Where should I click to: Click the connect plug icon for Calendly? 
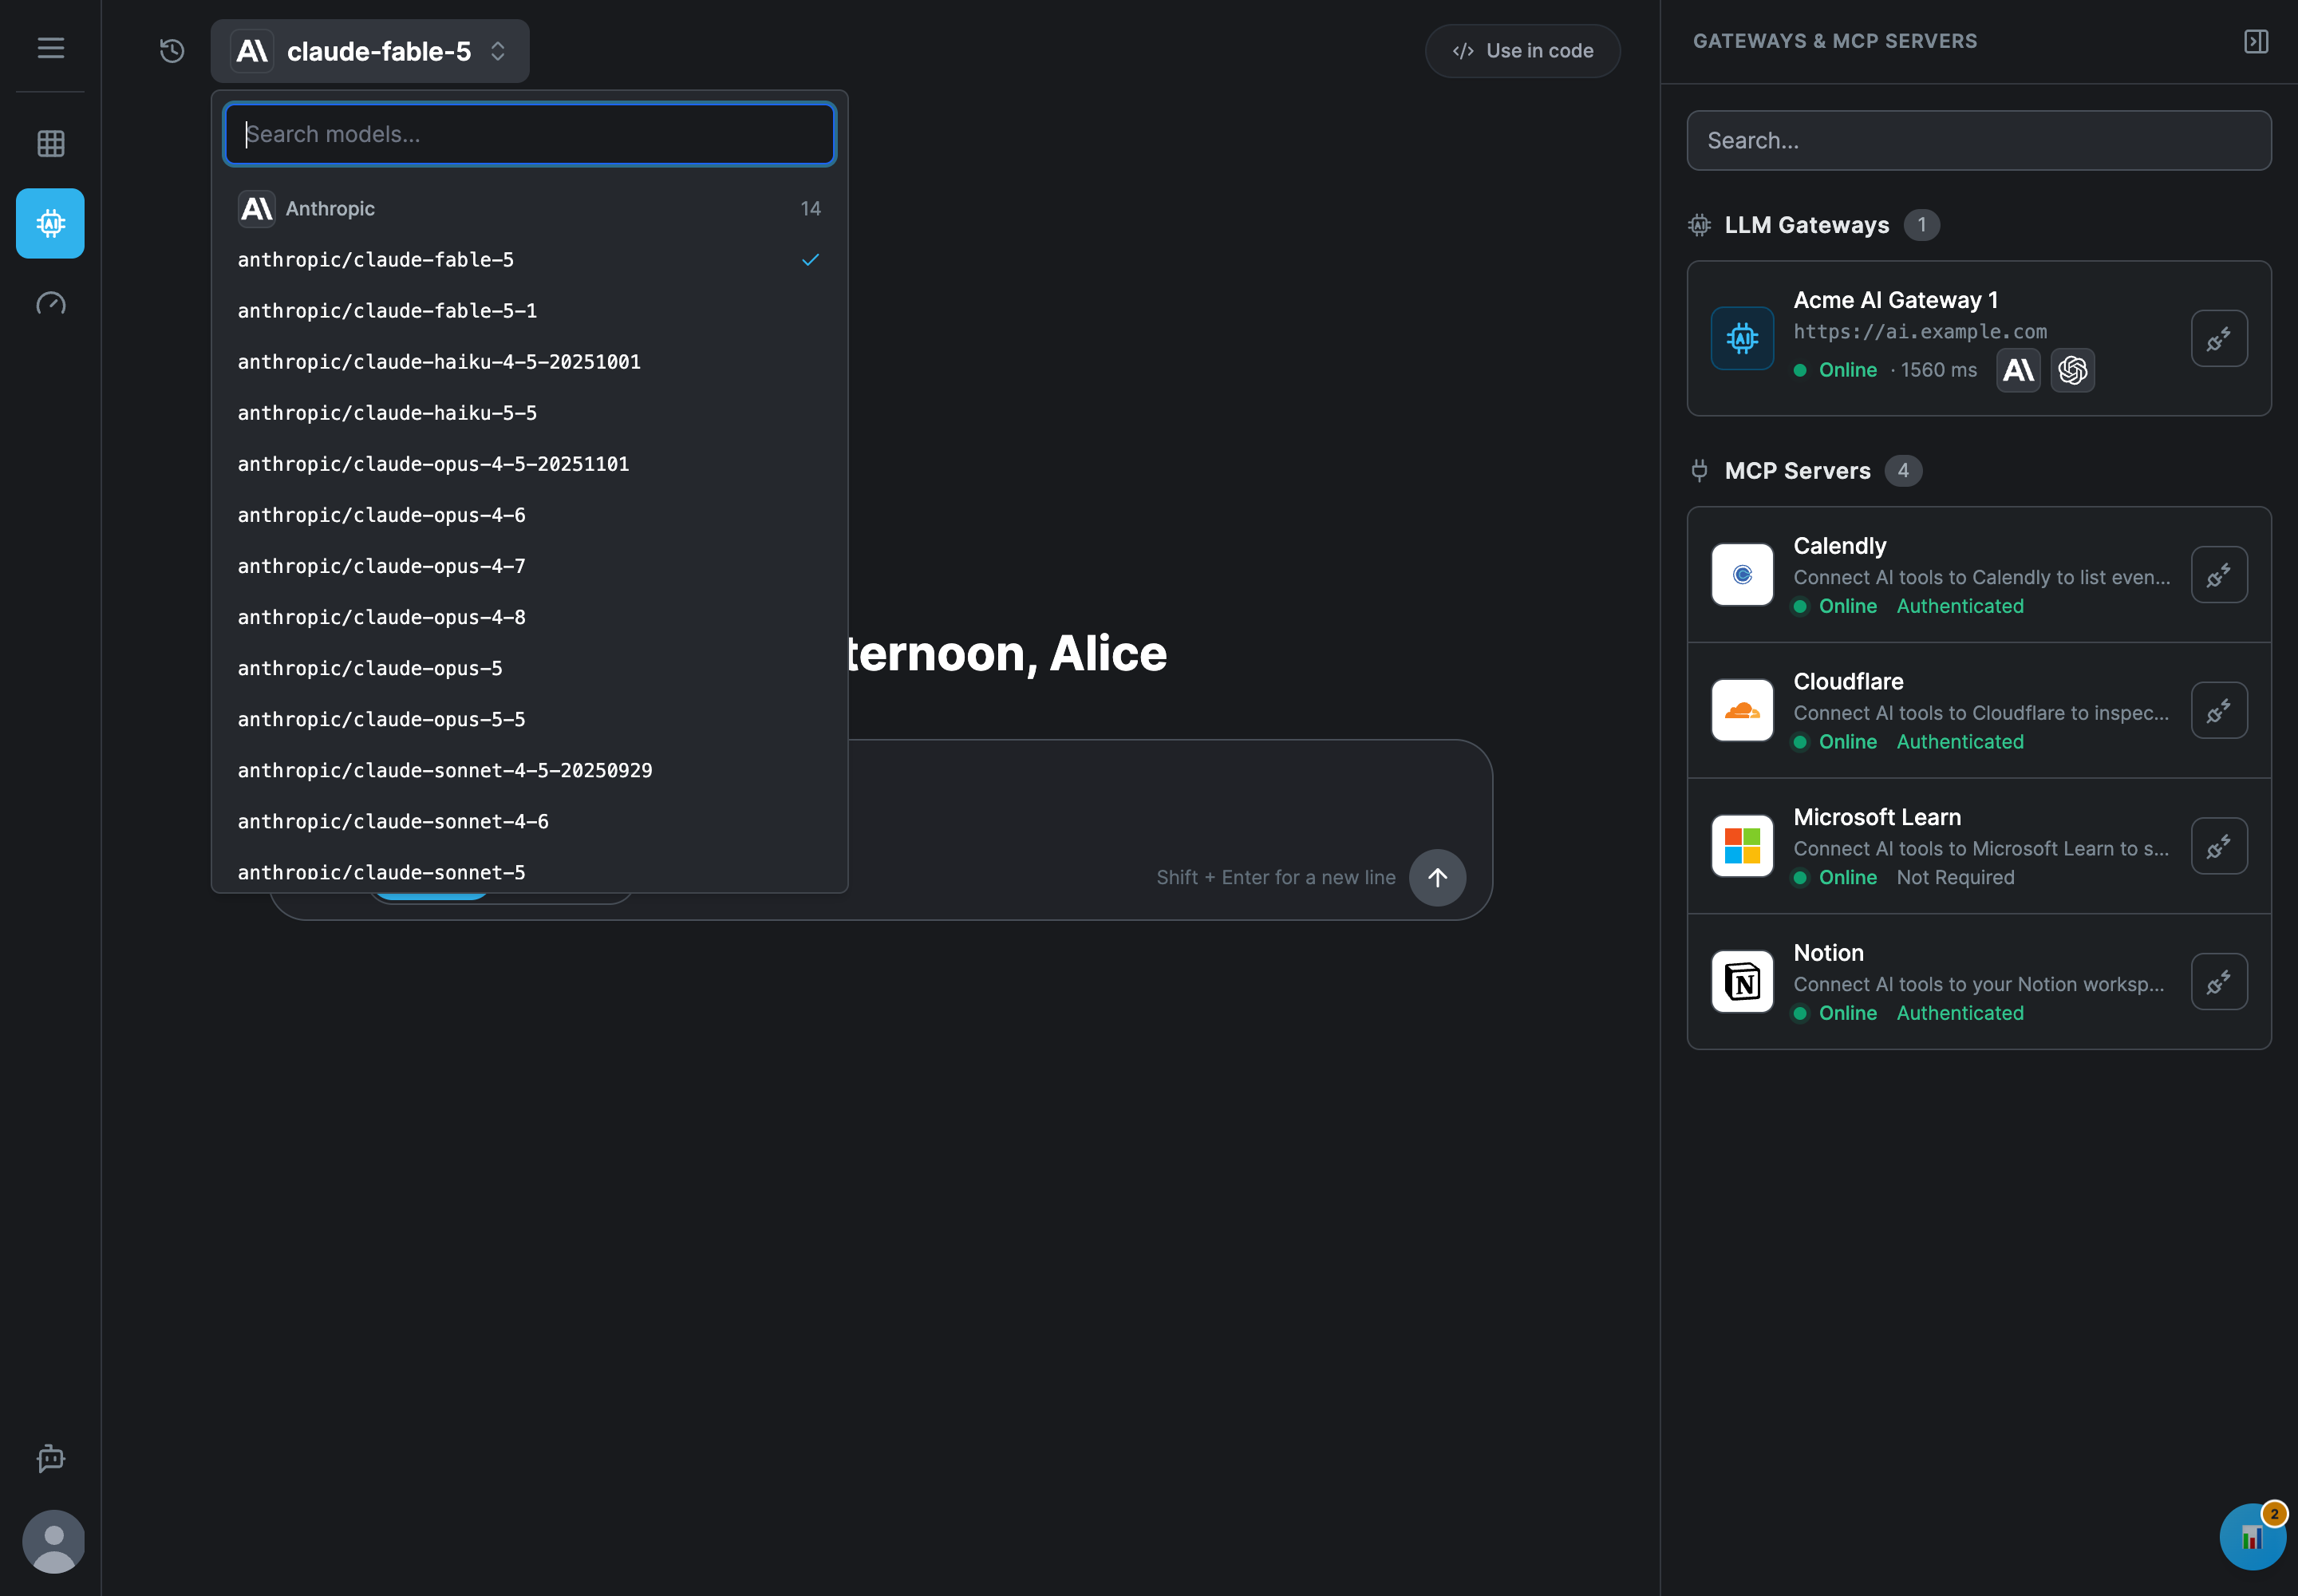coord(2219,575)
